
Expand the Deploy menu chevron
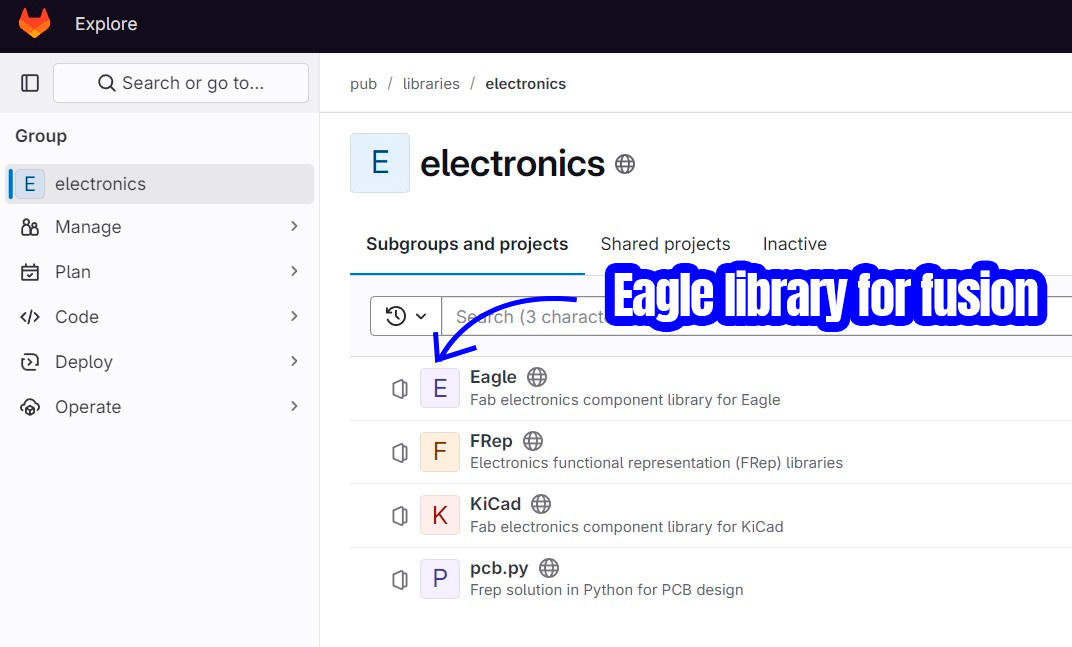(x=294, y=361)
